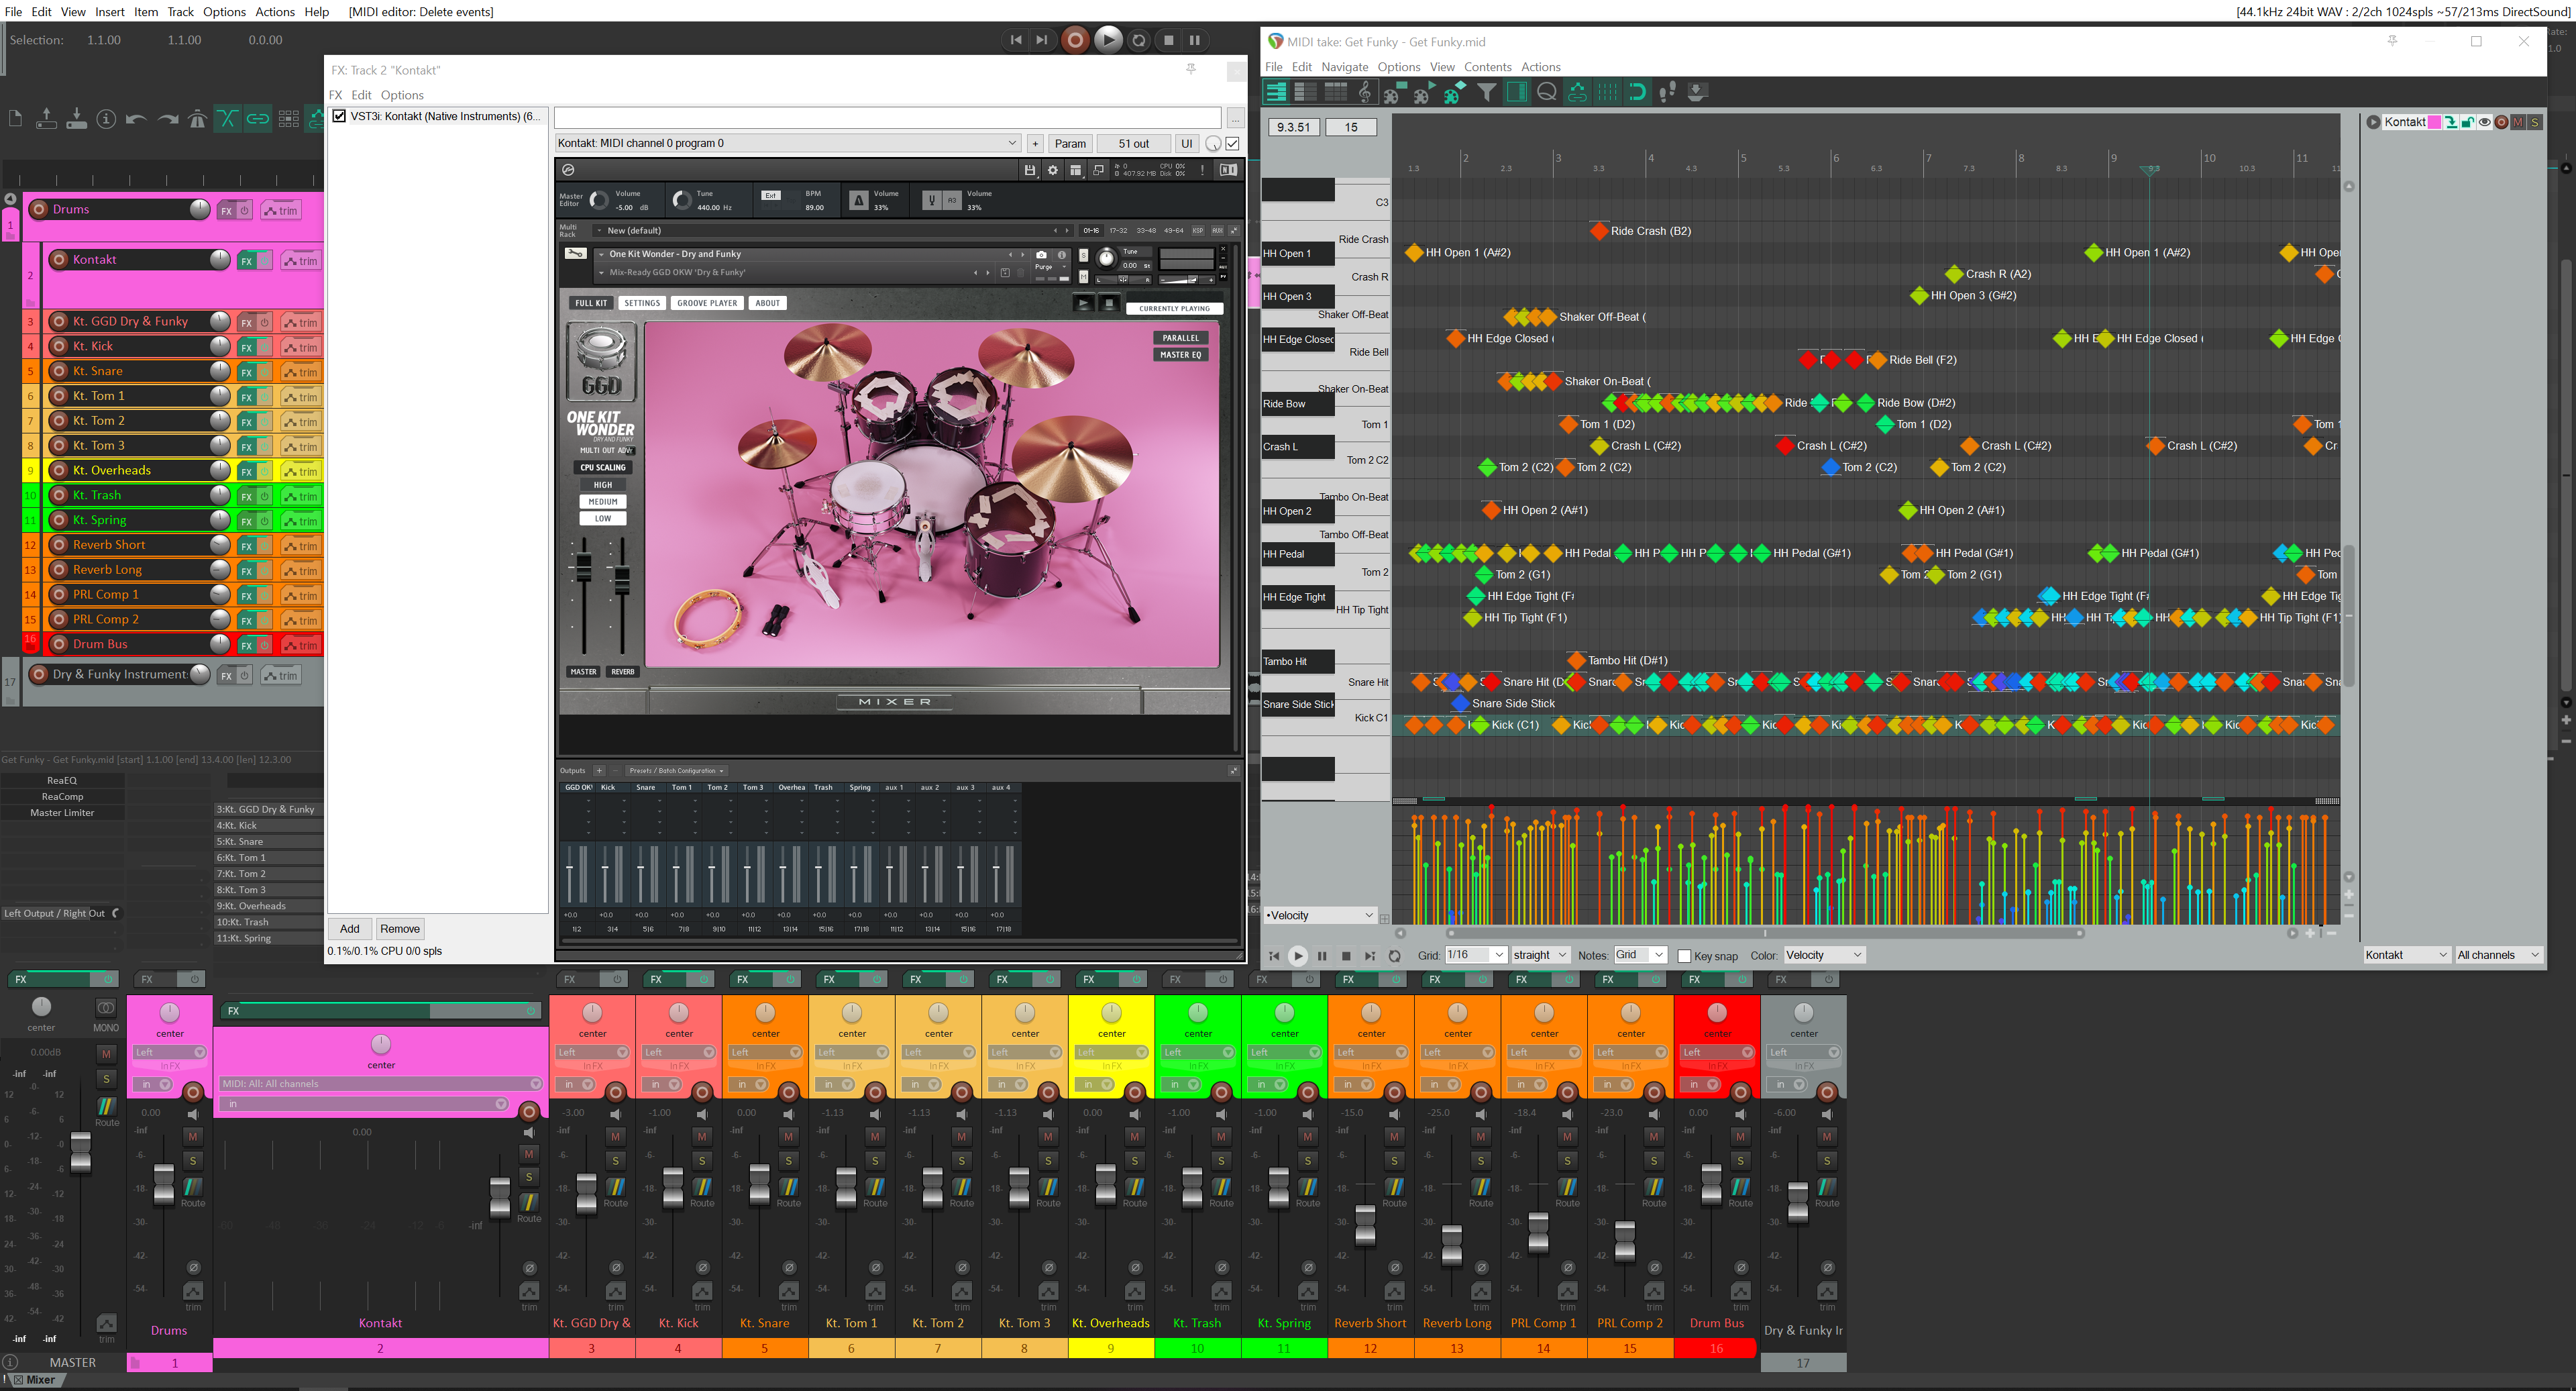Click the GROOVE PLAYER tab in Kontakt
2576x1391 pixels.
coord(707,303)
